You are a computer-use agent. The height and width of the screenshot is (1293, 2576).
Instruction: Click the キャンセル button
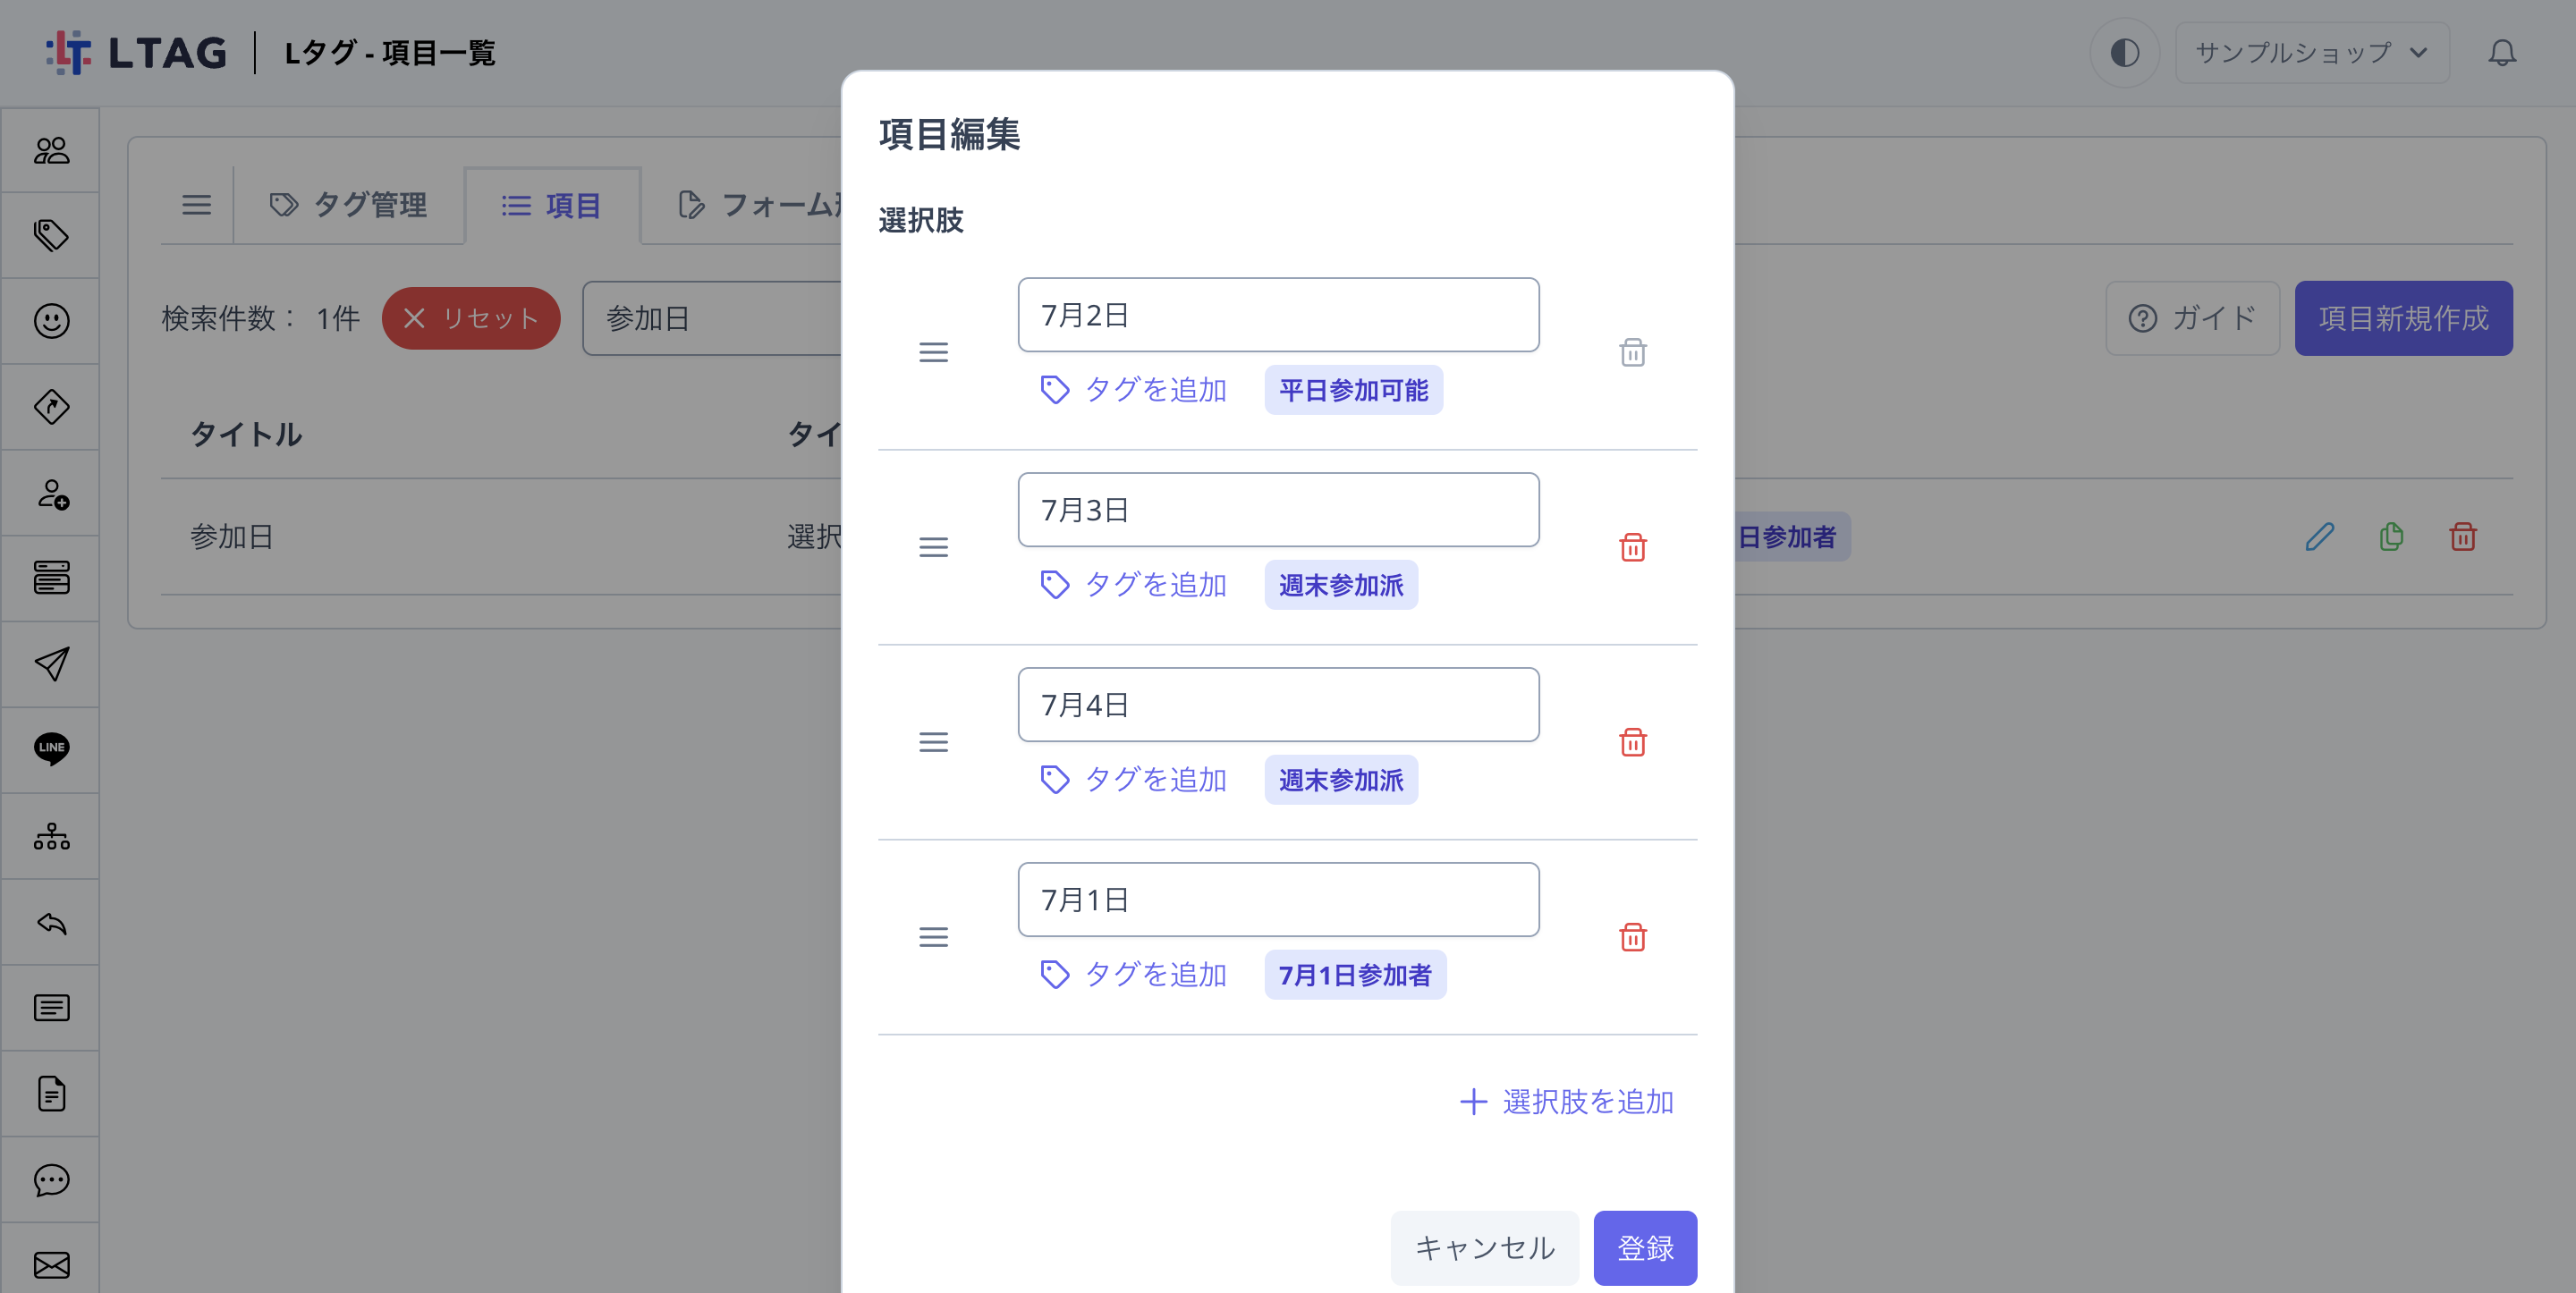[x=1484, y=1247]
